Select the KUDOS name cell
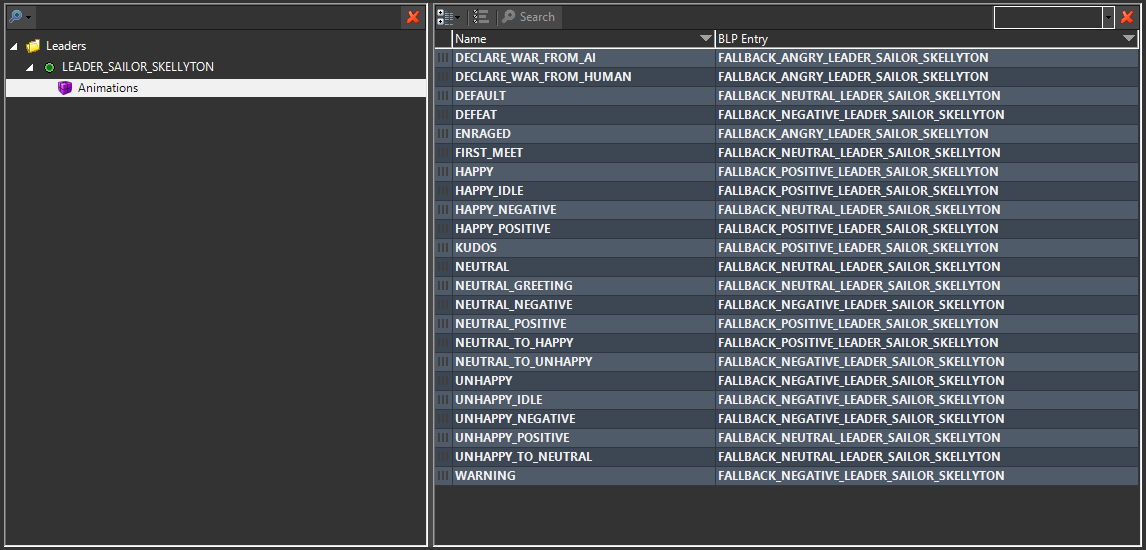This screenshot has height=550, width=1146. point(584,248)
